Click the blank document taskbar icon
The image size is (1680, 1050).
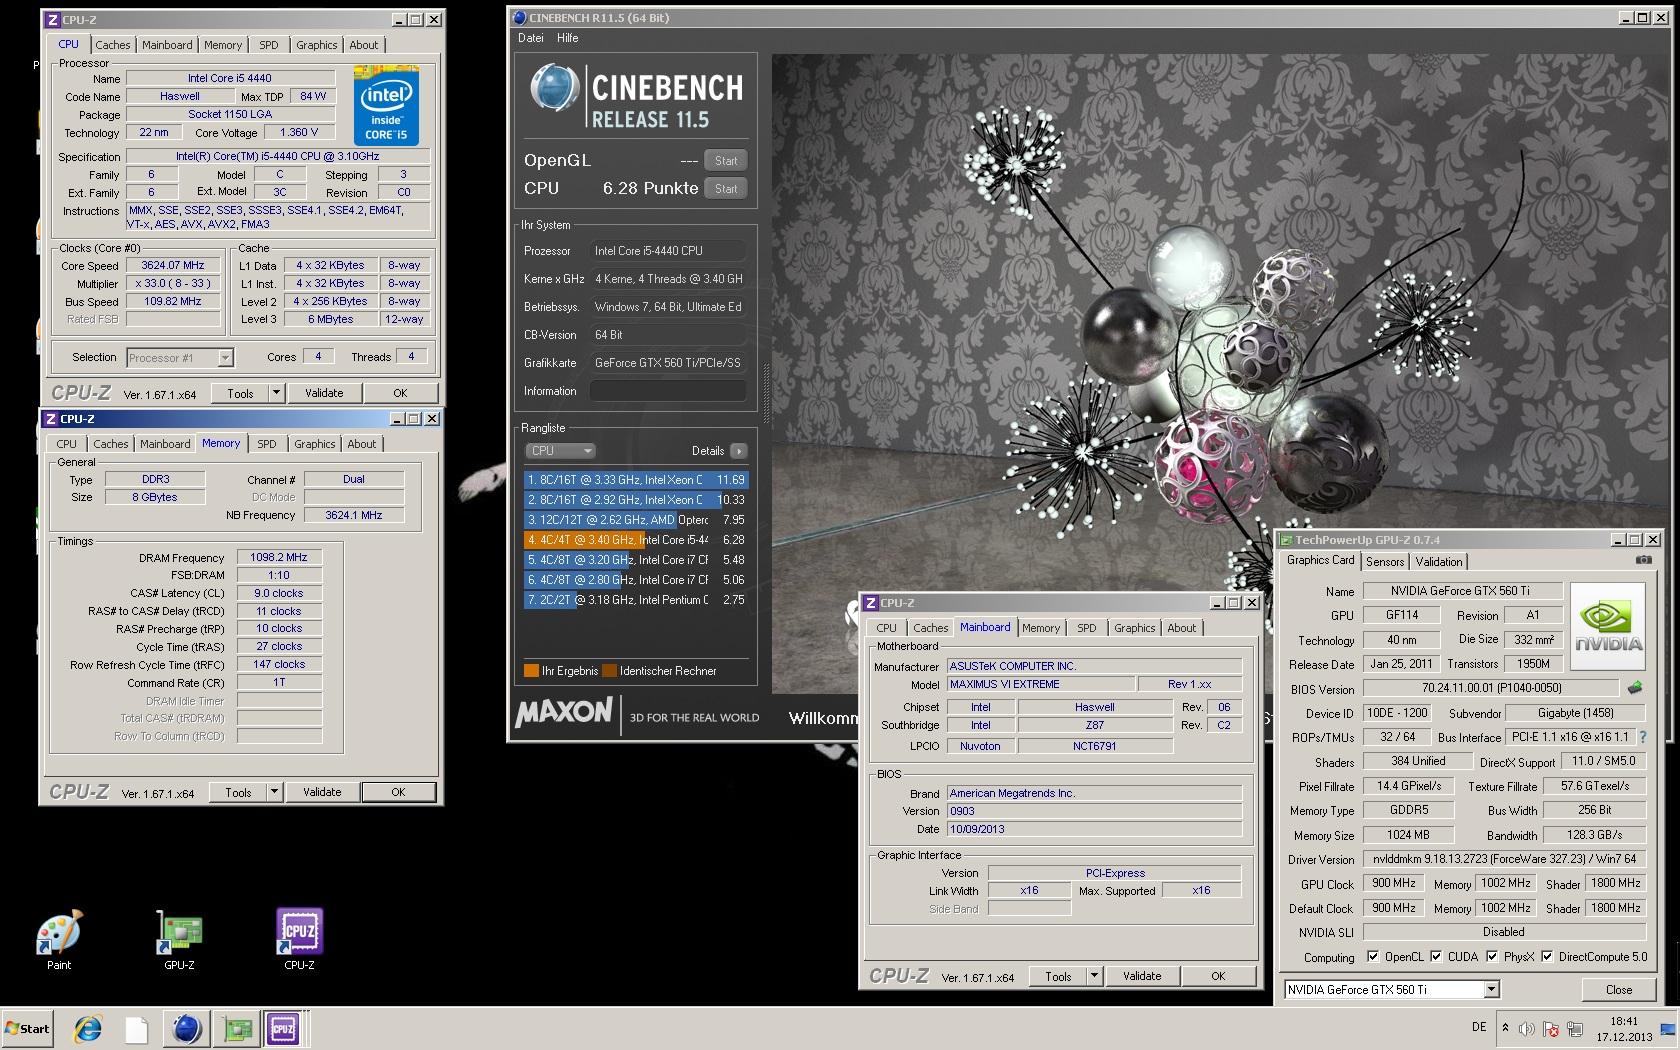click(x=136, y=1028)
